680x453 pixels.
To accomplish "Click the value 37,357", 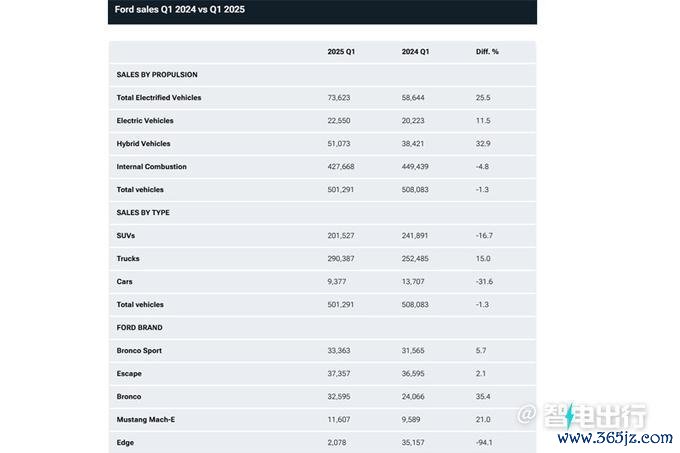I will point(339,373).
